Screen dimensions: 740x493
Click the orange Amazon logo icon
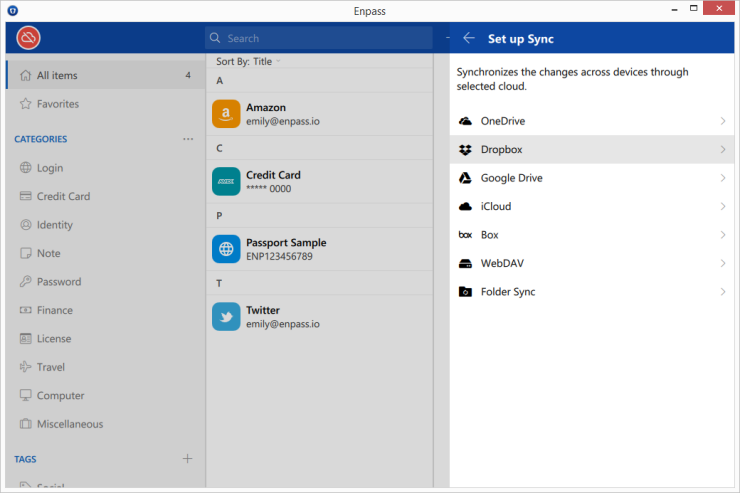pyautogui.click(x=226, y=114)
